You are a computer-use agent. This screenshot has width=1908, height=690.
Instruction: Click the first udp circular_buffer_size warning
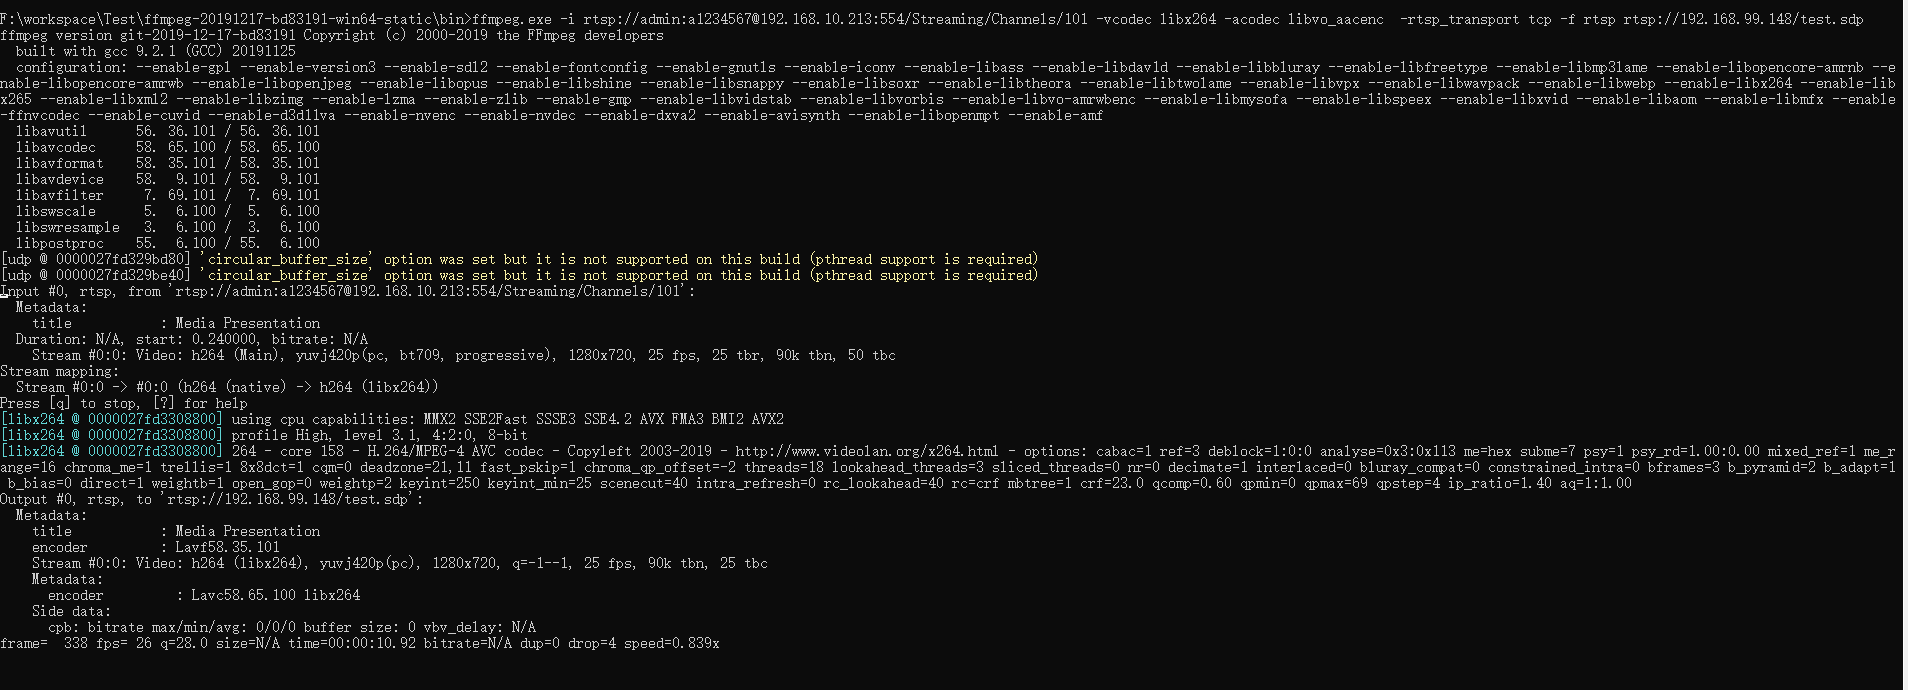519,259
